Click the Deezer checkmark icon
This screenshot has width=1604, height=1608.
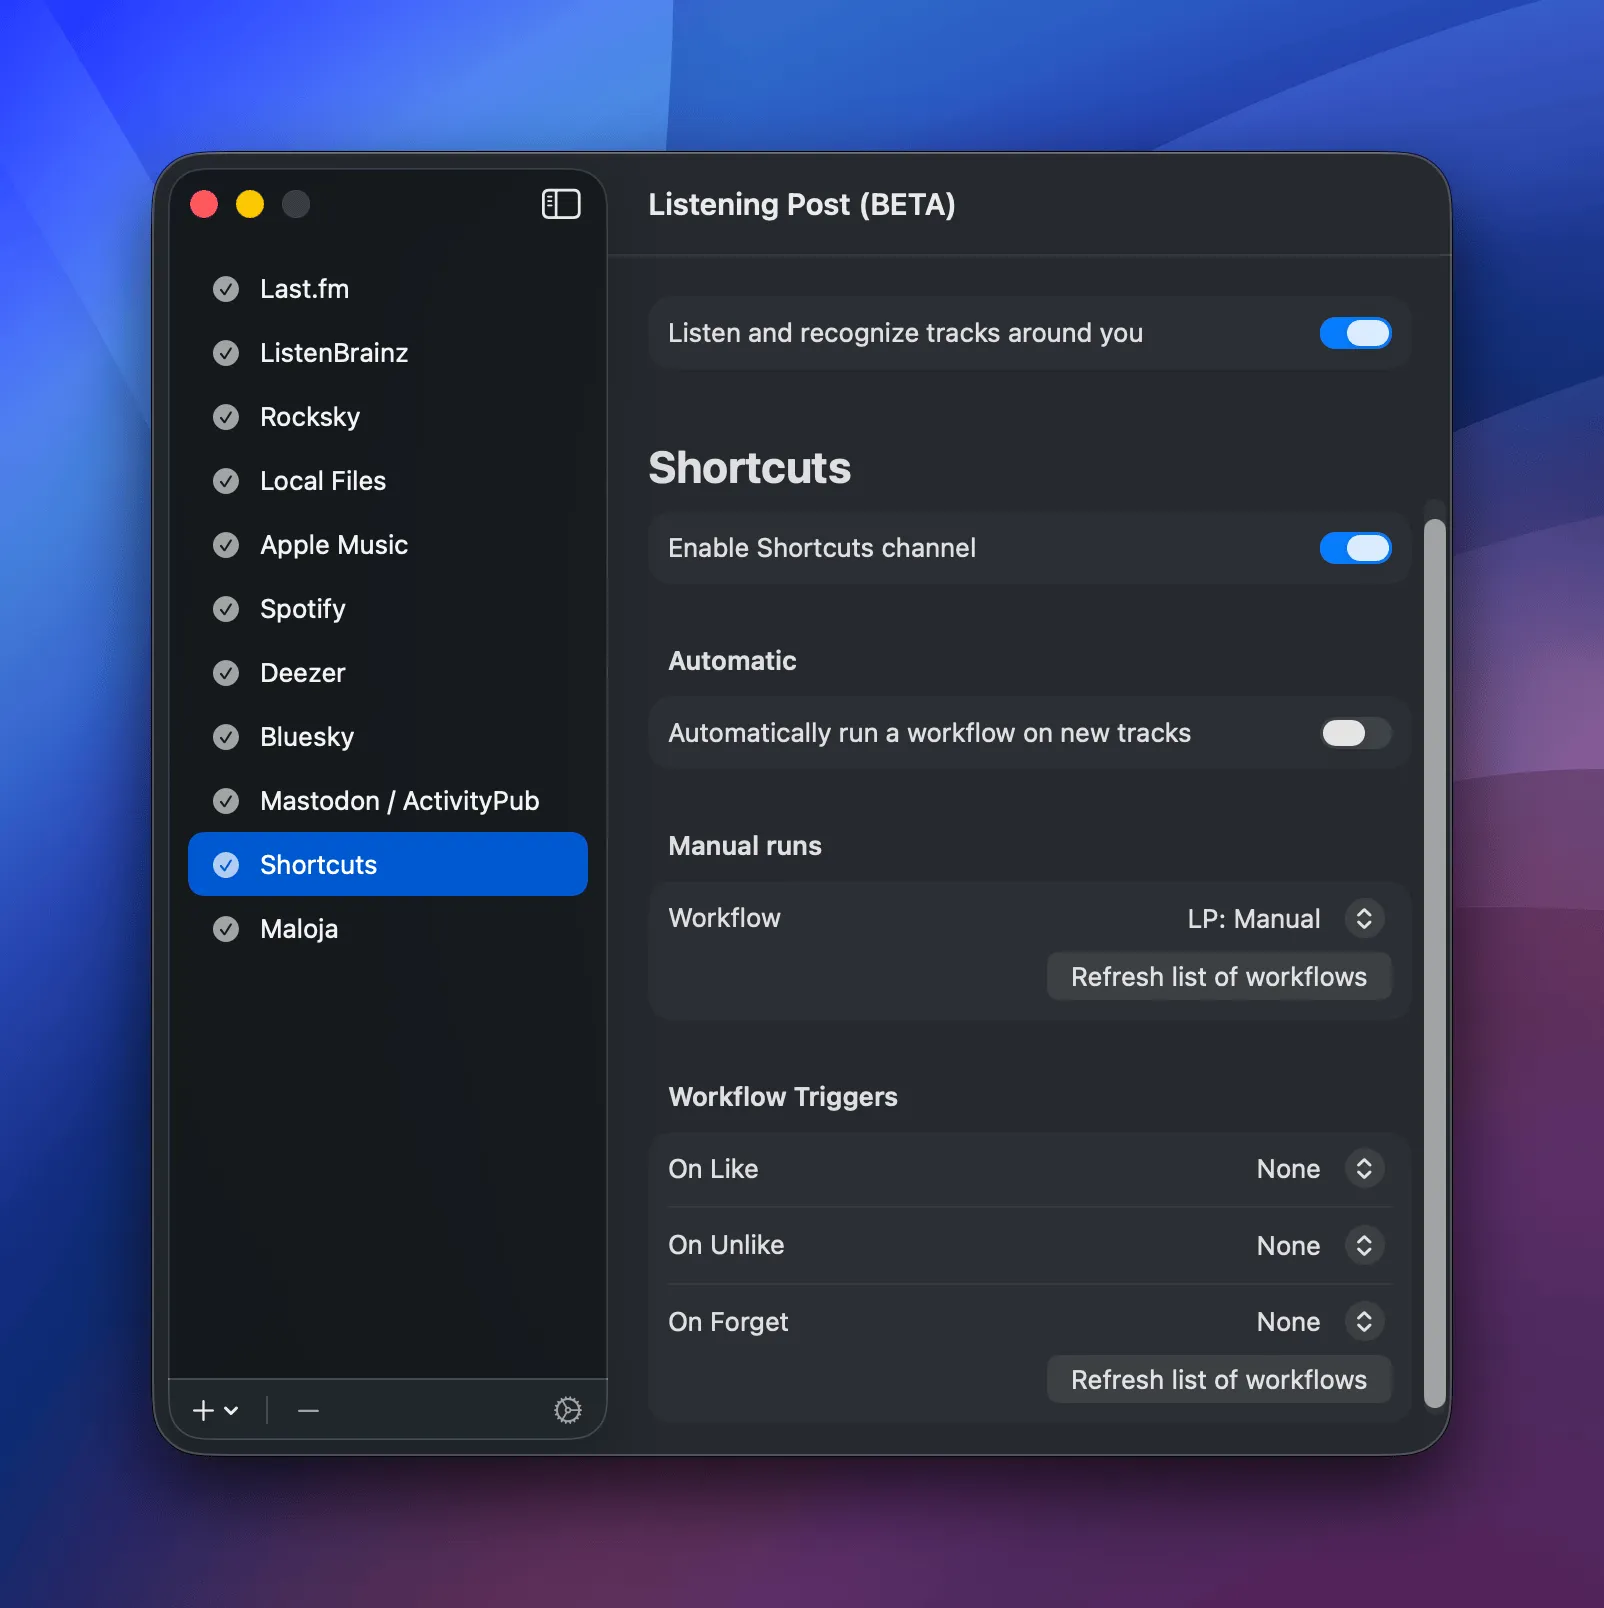226,673
